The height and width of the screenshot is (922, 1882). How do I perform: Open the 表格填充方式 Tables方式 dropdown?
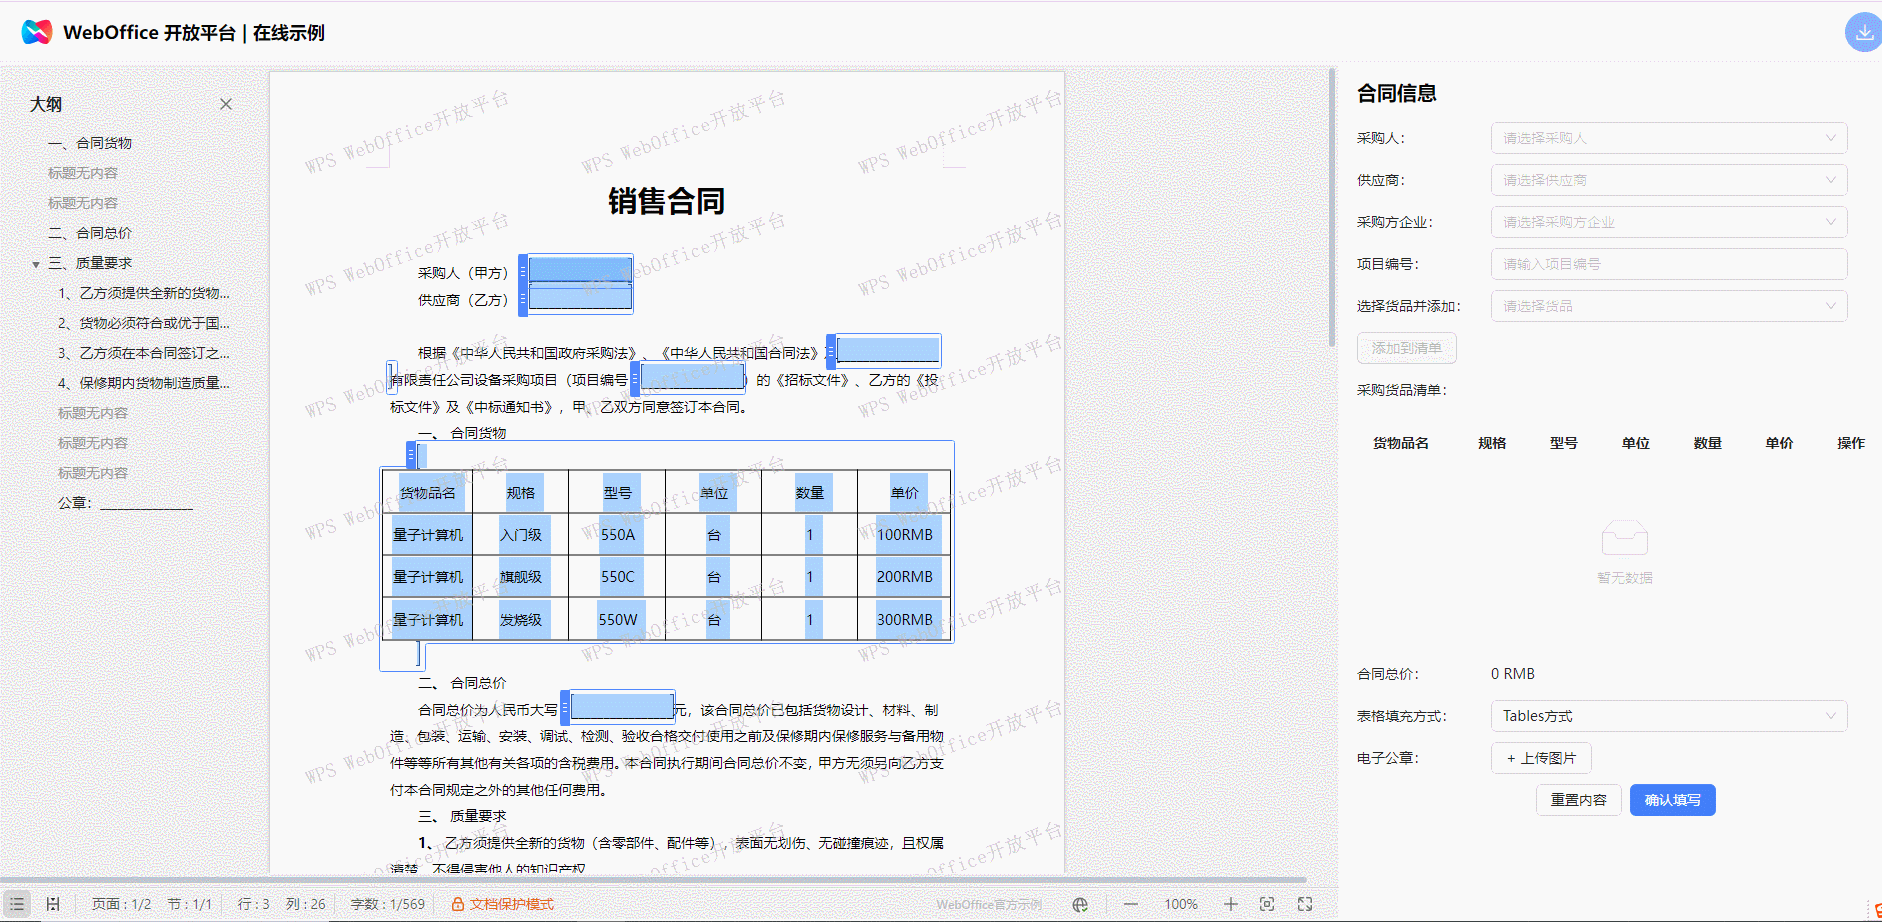pyautogui.click(x=1668, y=716)
